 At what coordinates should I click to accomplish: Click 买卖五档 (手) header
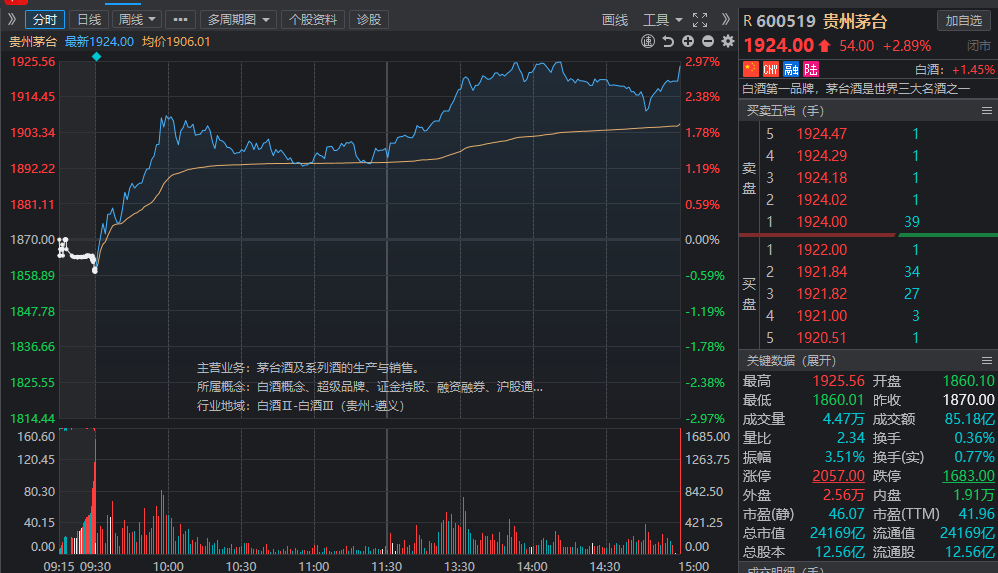785,111
